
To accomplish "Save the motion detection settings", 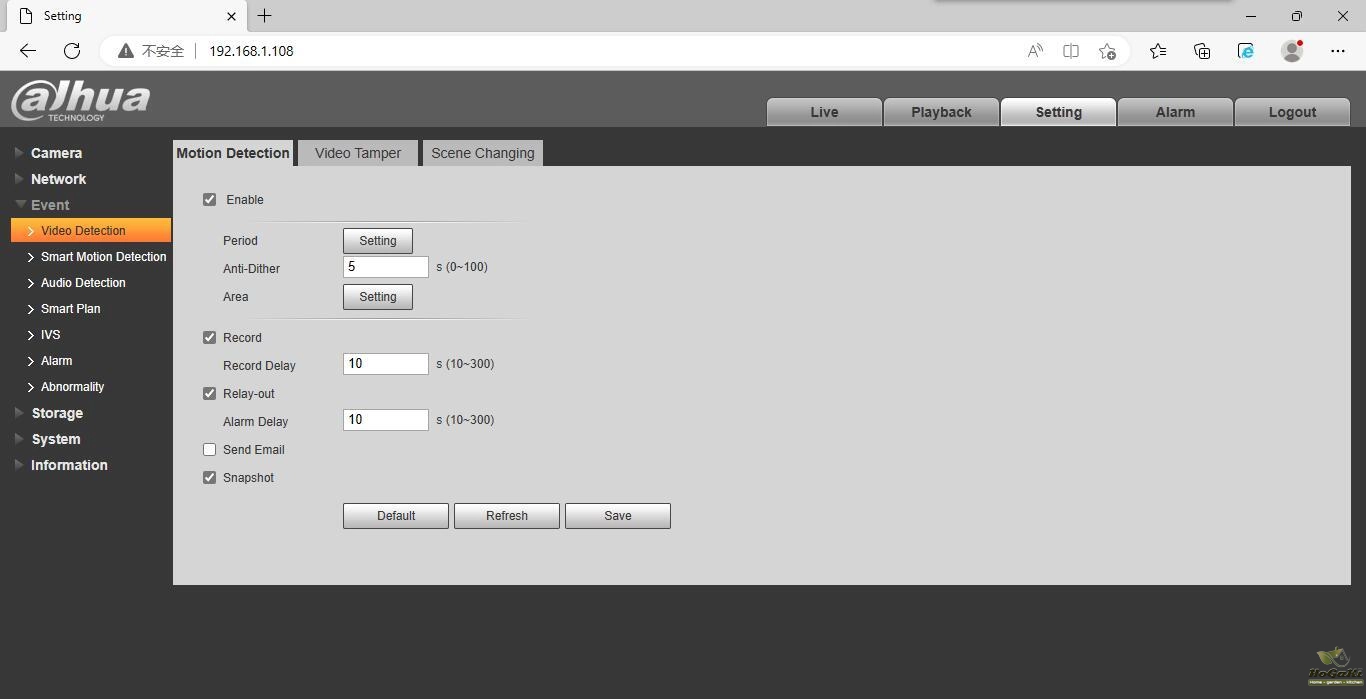I will coord(617,516).
